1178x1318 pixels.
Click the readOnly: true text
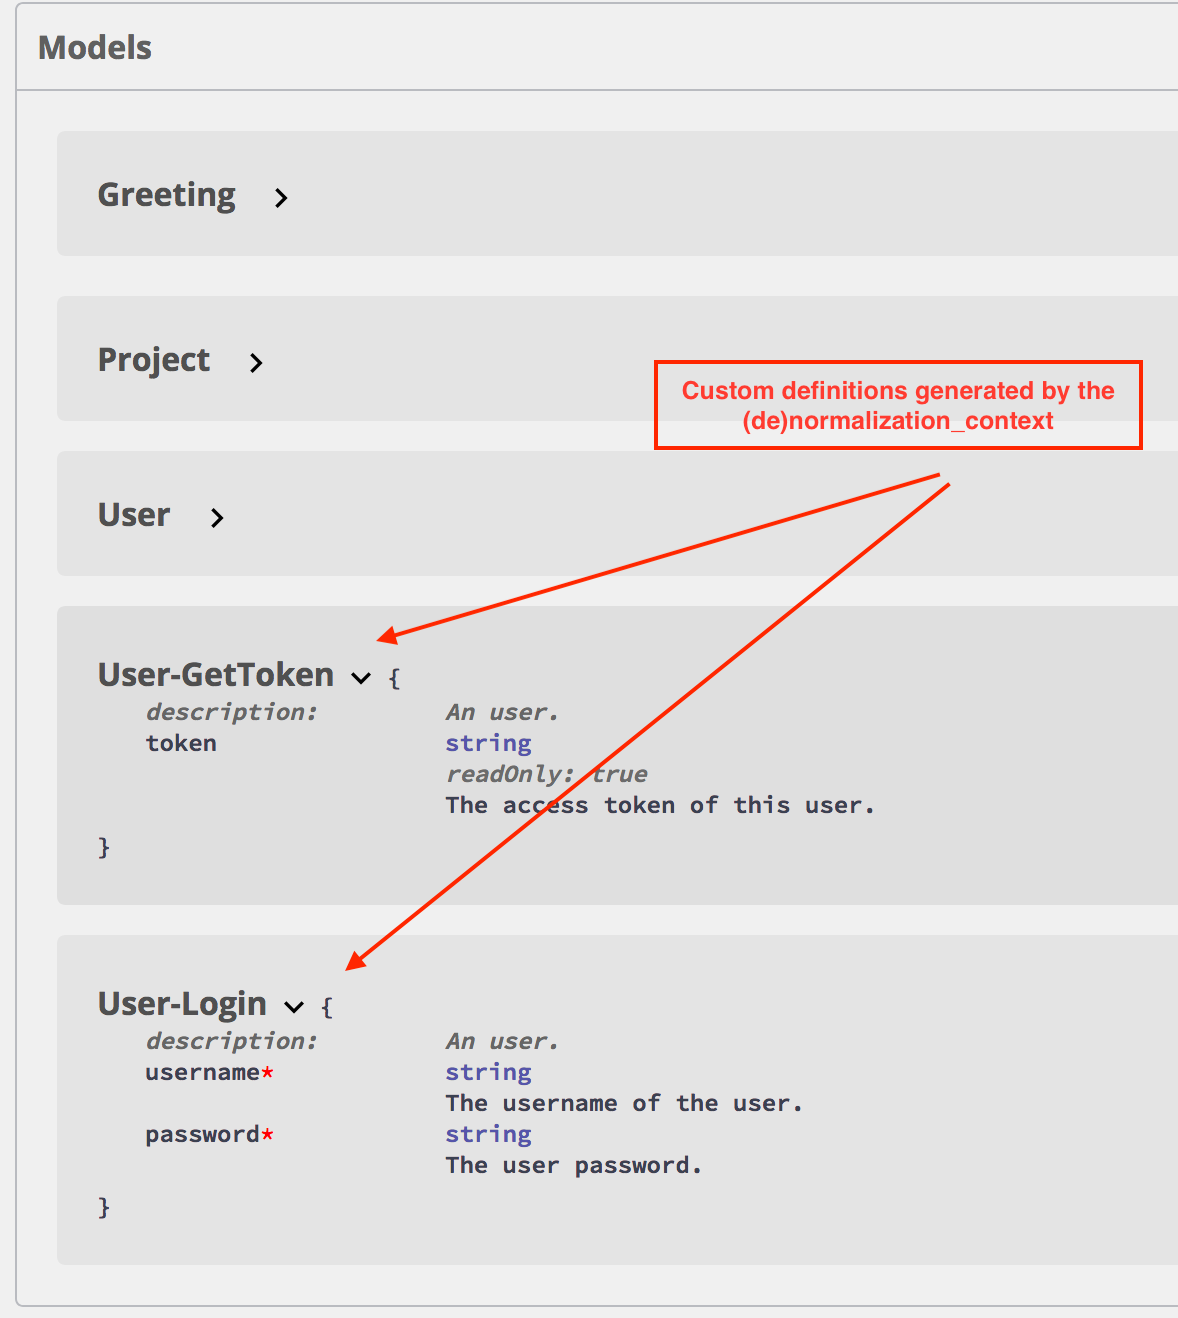546,773
